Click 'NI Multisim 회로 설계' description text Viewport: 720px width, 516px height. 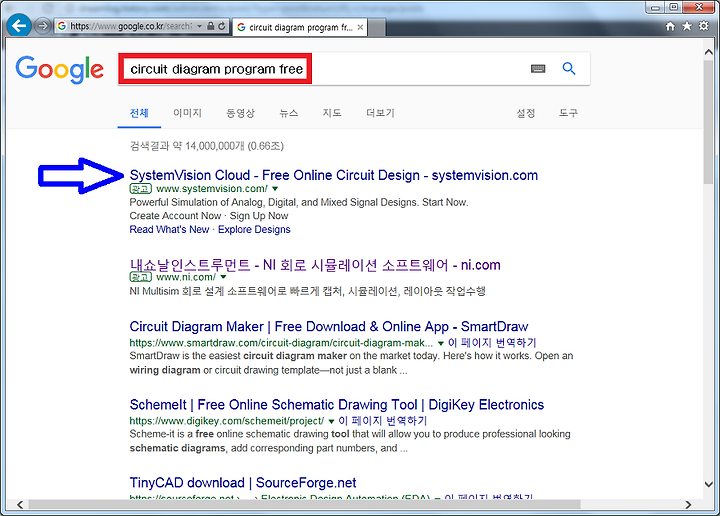click(307, 291)
